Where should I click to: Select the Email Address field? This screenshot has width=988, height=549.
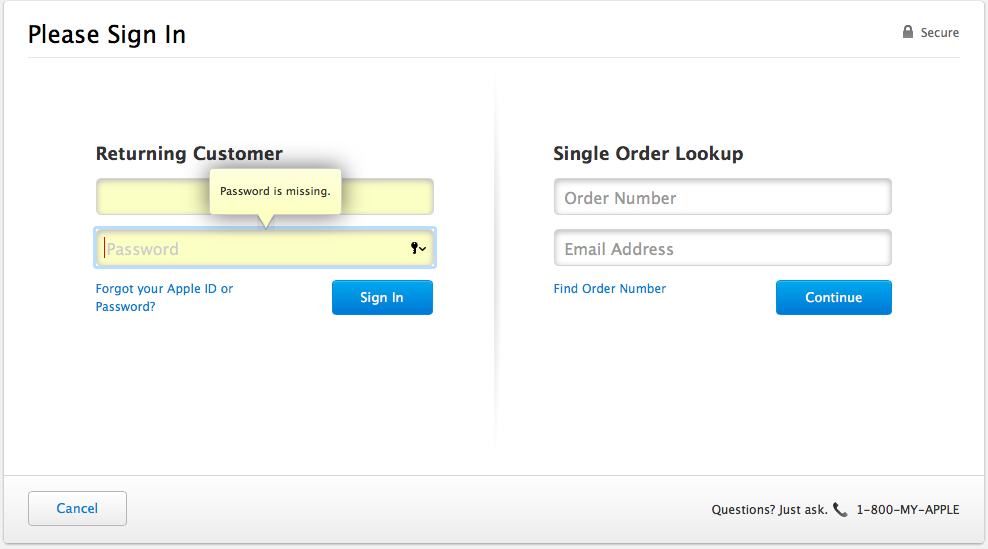coord(722,248)
